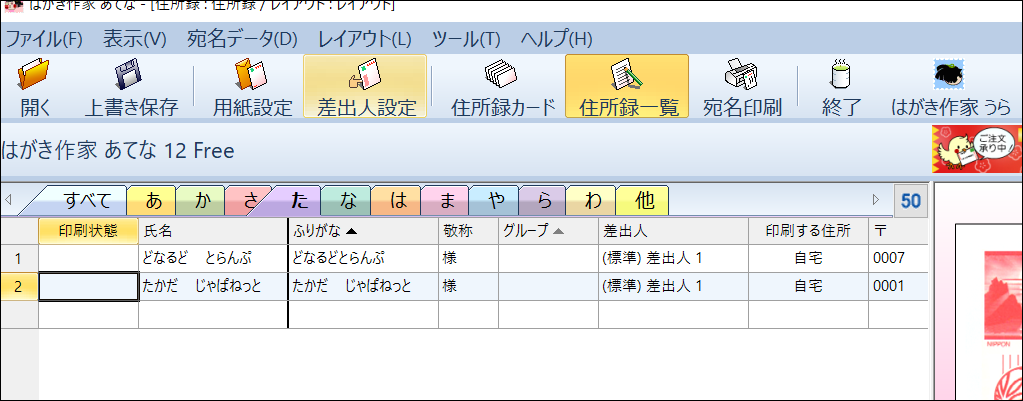Open 用紙設定 paper settings
The width and height of the screenshot is (1023, 401).
[x=252, y=87]
